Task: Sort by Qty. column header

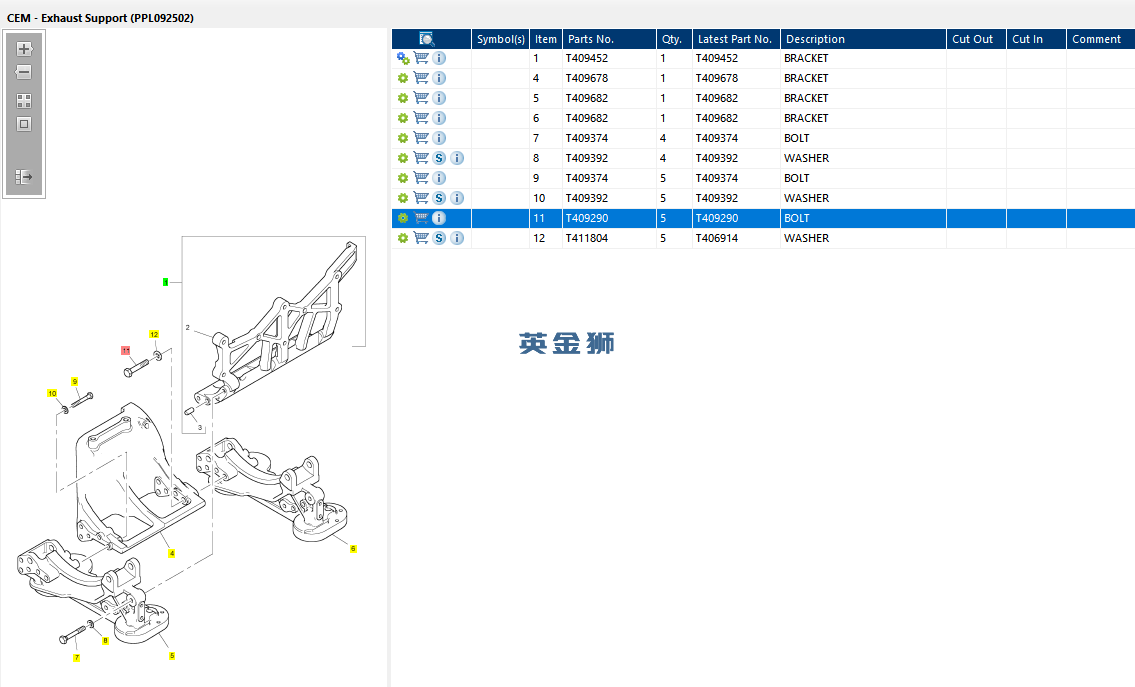Action: click(675, 39)
